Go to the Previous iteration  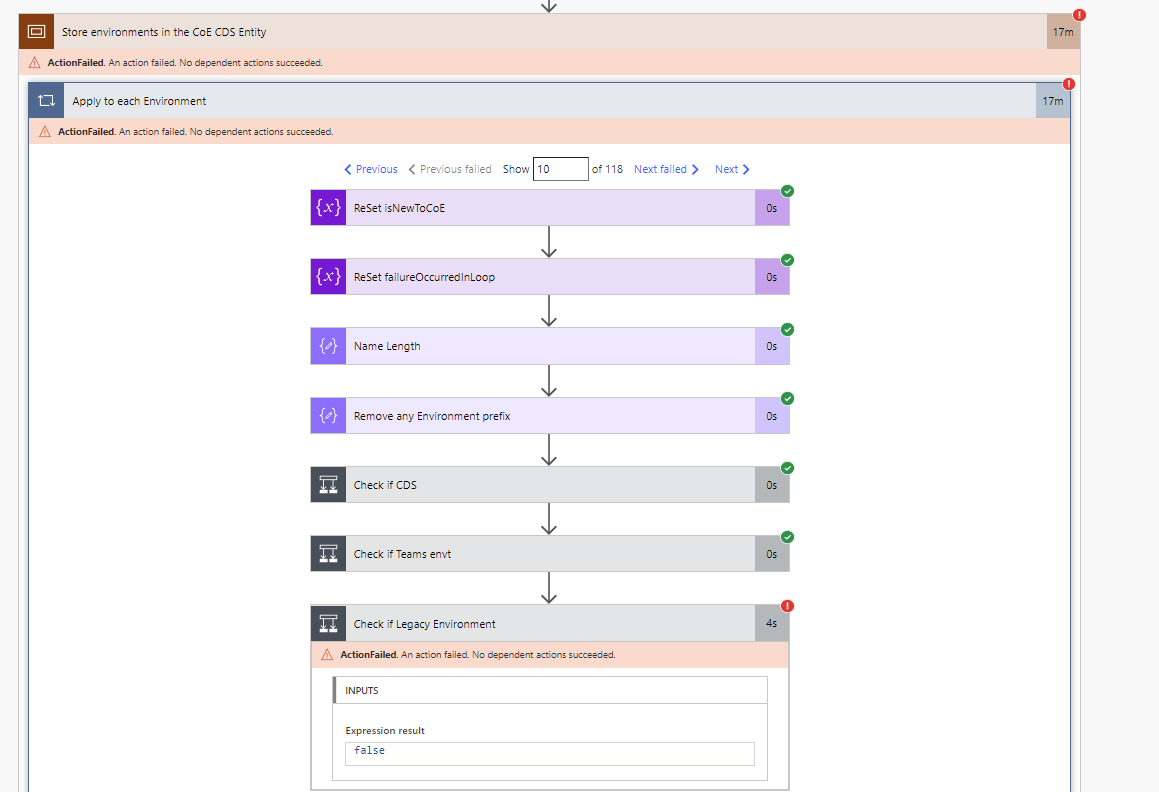tap(371, 169)
